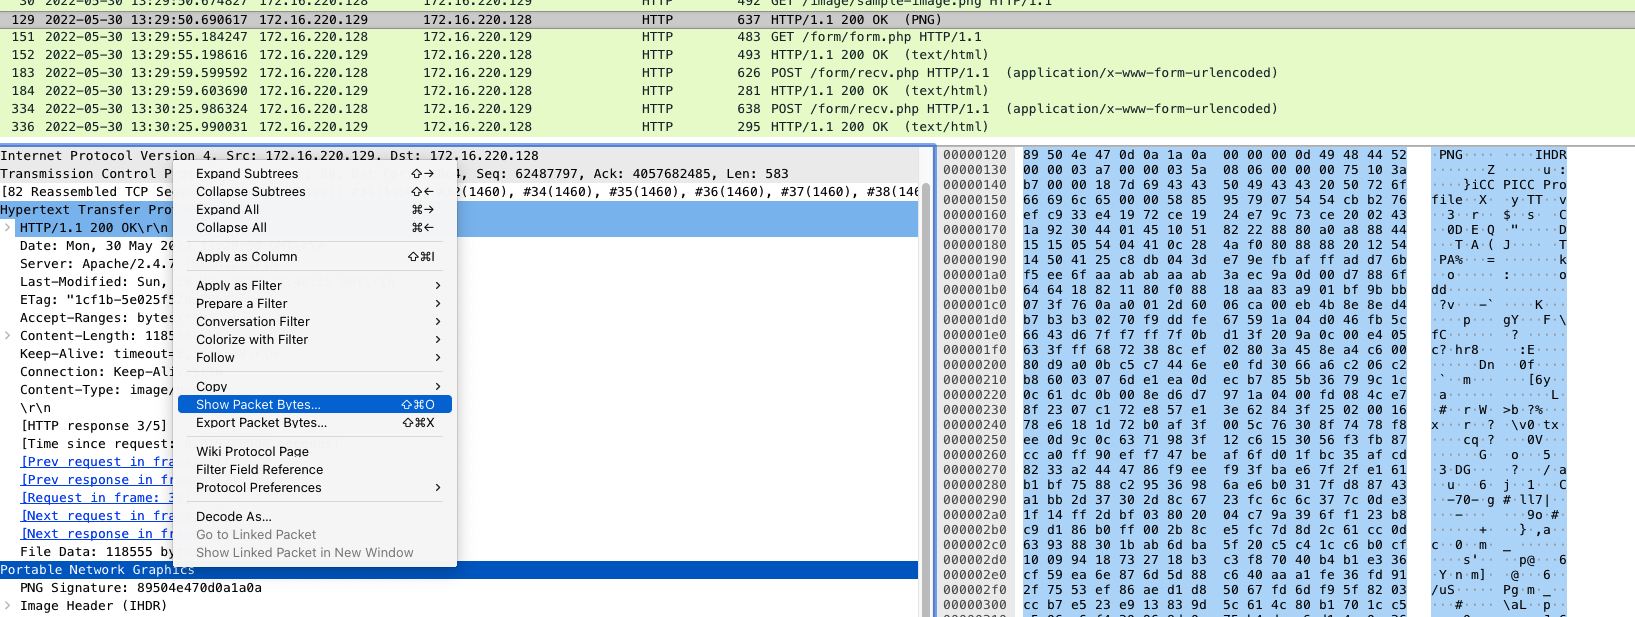The image size is (1635, 617).
Task: Choose Collapse All
Action: 231,228
